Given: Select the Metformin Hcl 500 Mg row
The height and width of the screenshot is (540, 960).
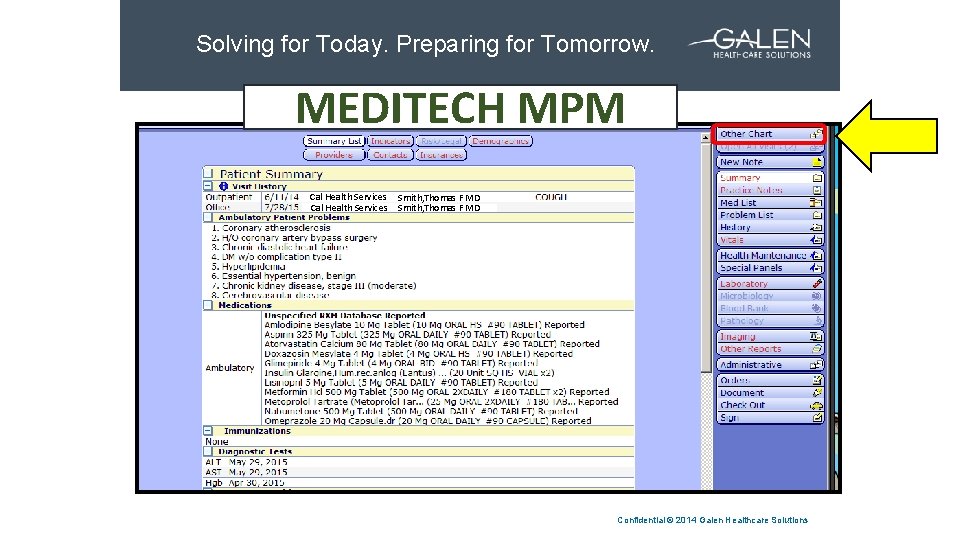Looking at the screenshot, I should click(x=437, y=392).
